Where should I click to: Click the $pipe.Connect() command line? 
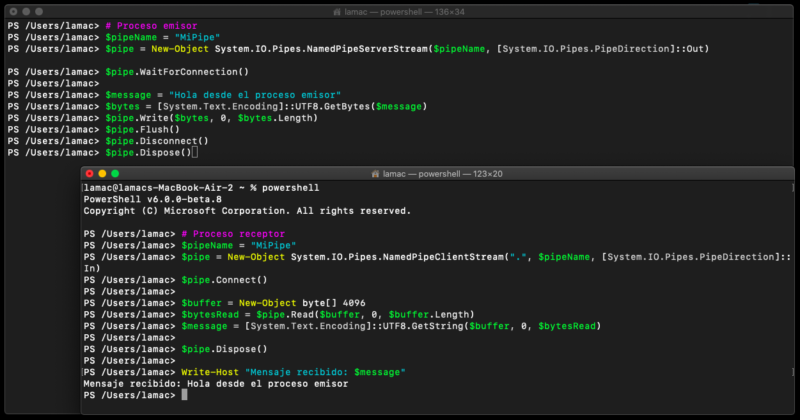pos(224,280)
